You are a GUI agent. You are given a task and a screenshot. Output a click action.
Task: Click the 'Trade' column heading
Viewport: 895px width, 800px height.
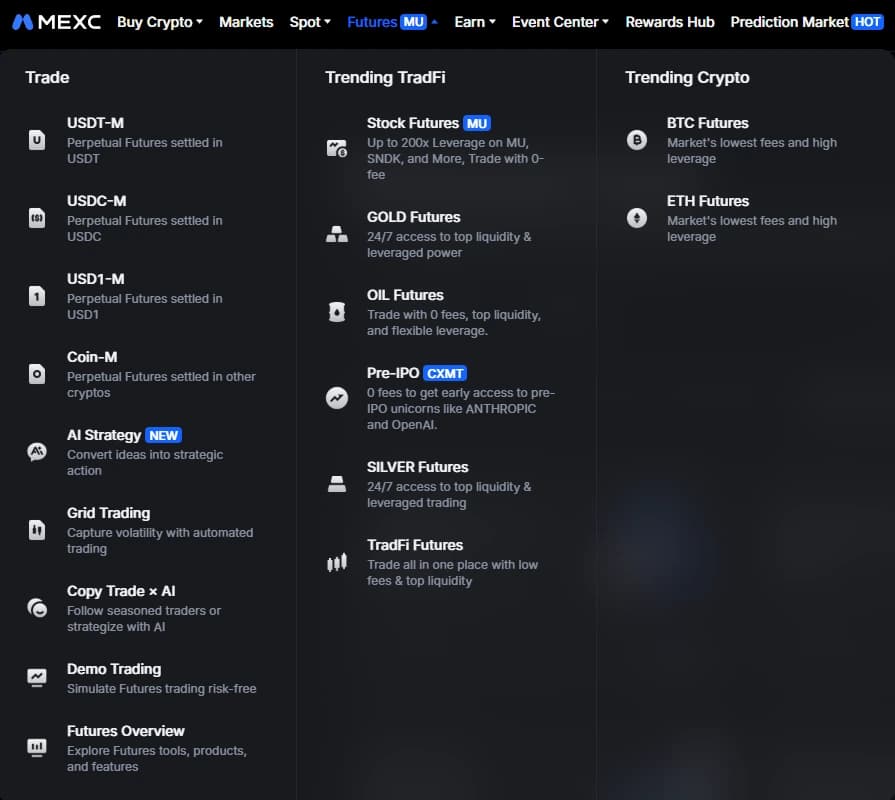pyautogui.click(x=47, y=77)
